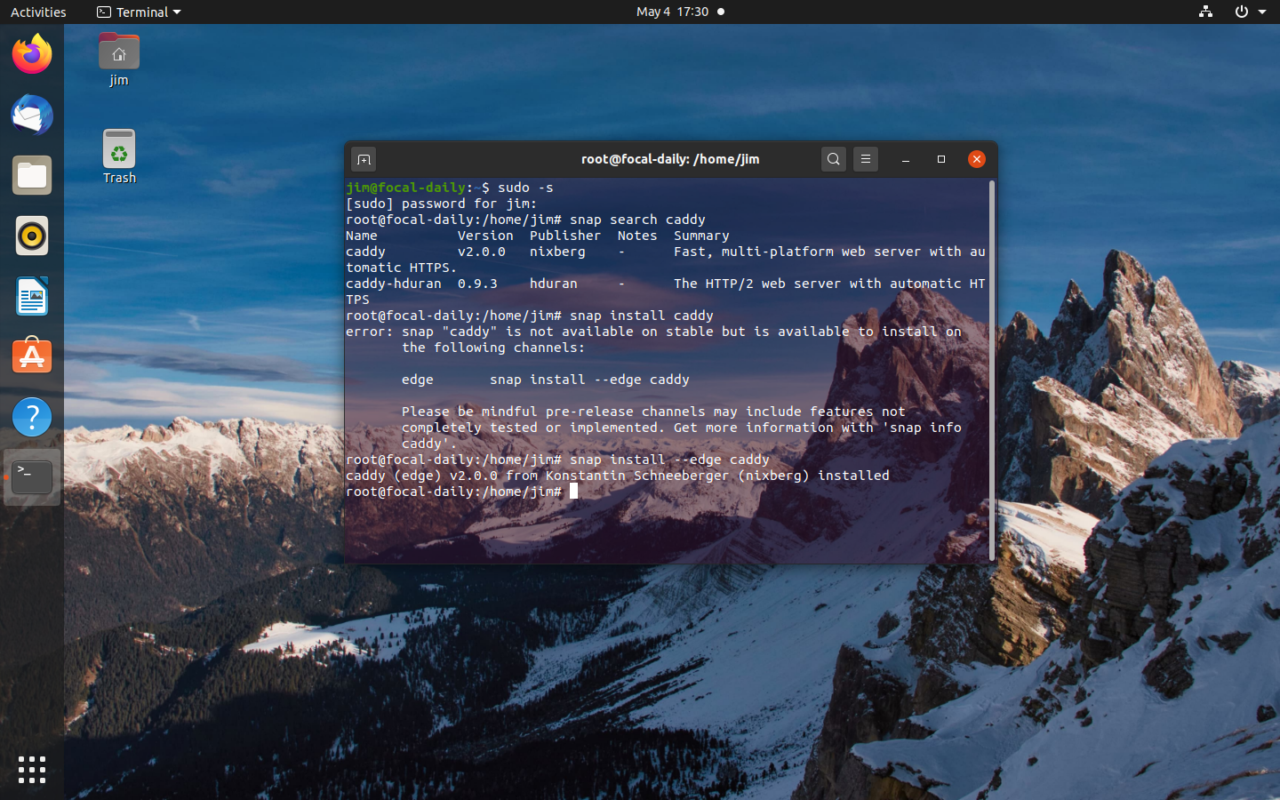Image resolution: width=1280 pixels, height=800 pixels.
Task: Open LibreOffice Writer from the dock
Action: click(x=31, y=295)
